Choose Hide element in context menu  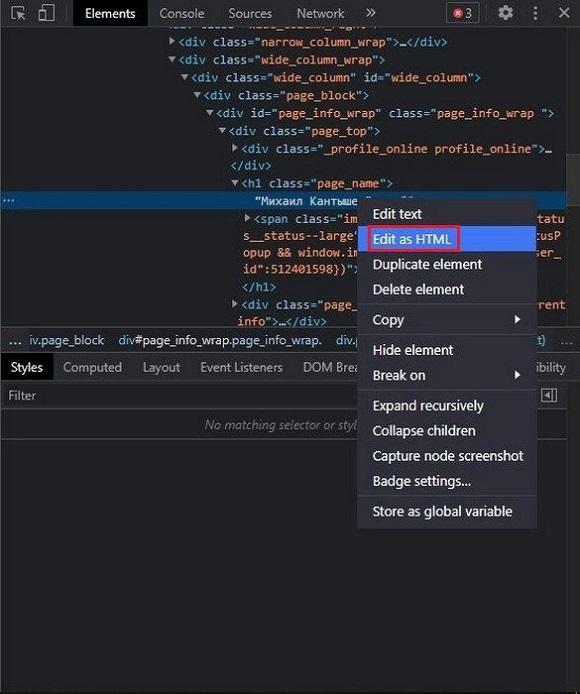(x=447, y=350)
